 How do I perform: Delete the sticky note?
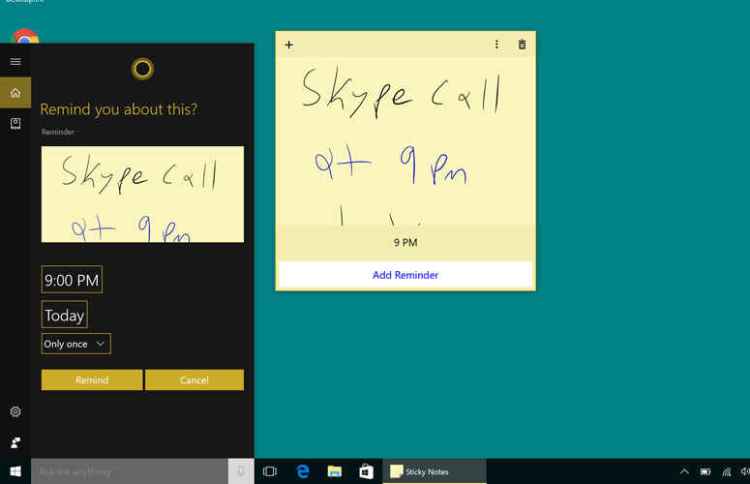point(522,44)
